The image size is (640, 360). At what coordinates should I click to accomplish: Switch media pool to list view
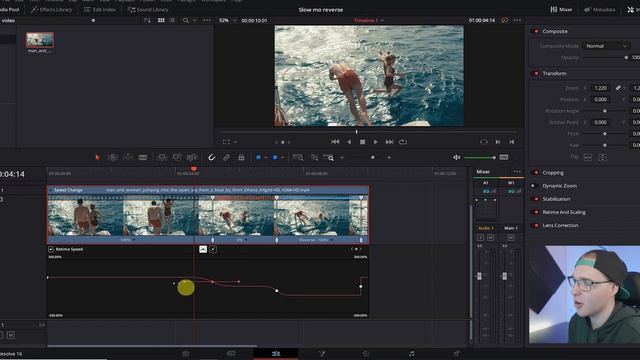tap(172, 20)
